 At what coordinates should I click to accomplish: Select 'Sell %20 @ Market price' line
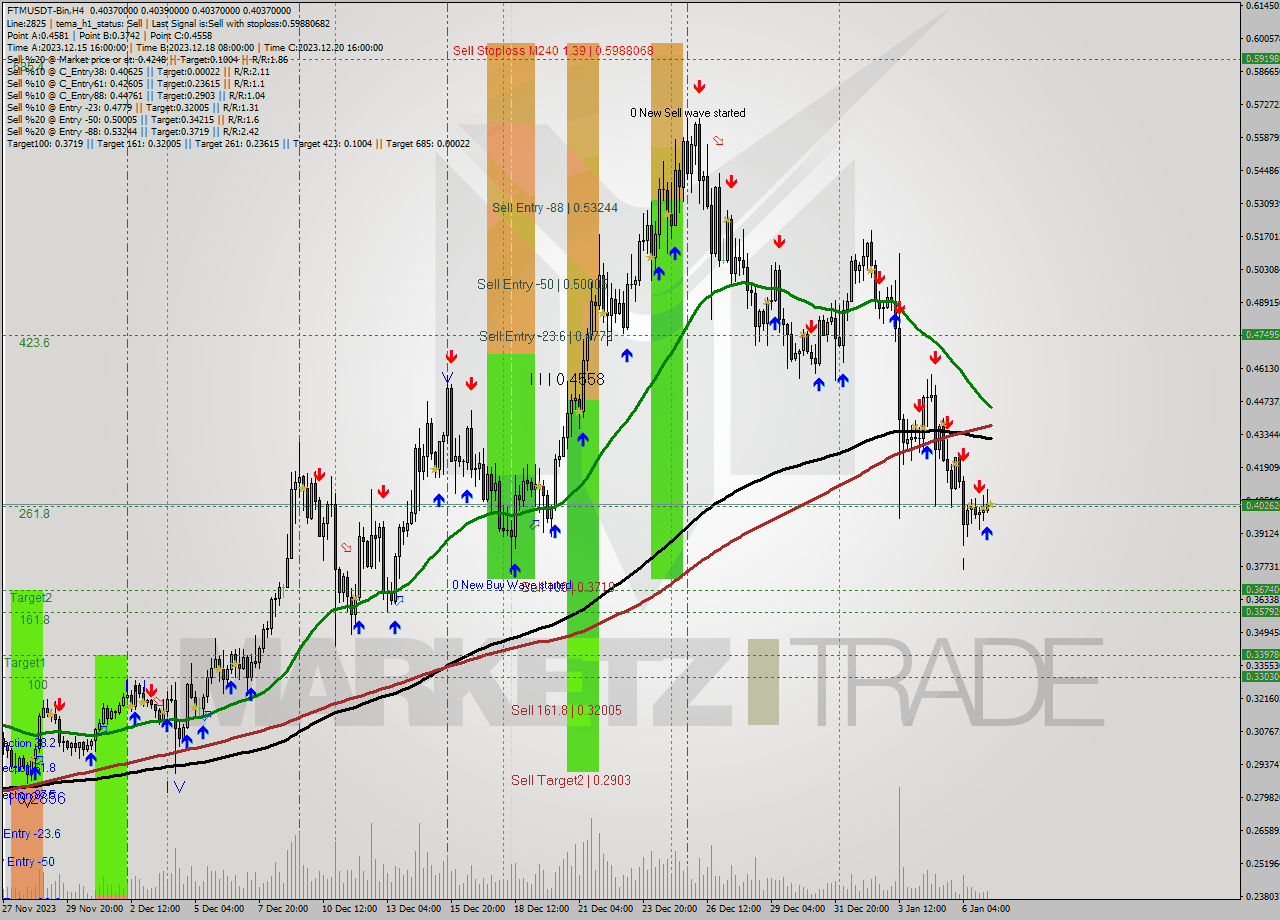(147, 59)
